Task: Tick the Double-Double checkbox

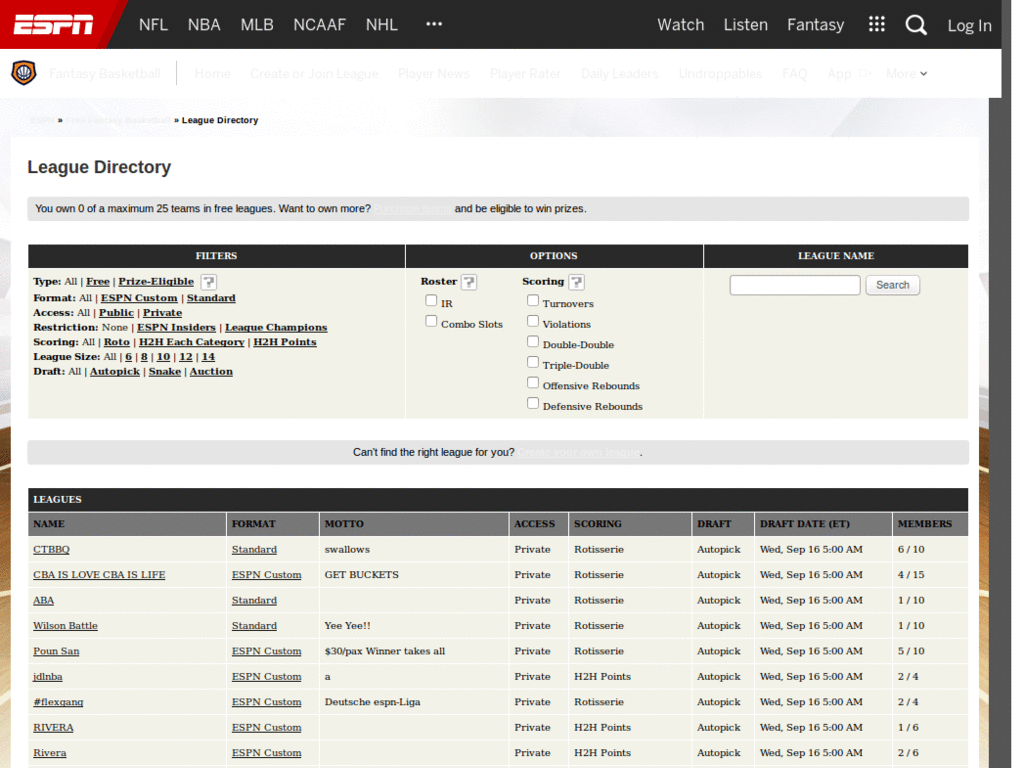Action: [x=533, y=342]
